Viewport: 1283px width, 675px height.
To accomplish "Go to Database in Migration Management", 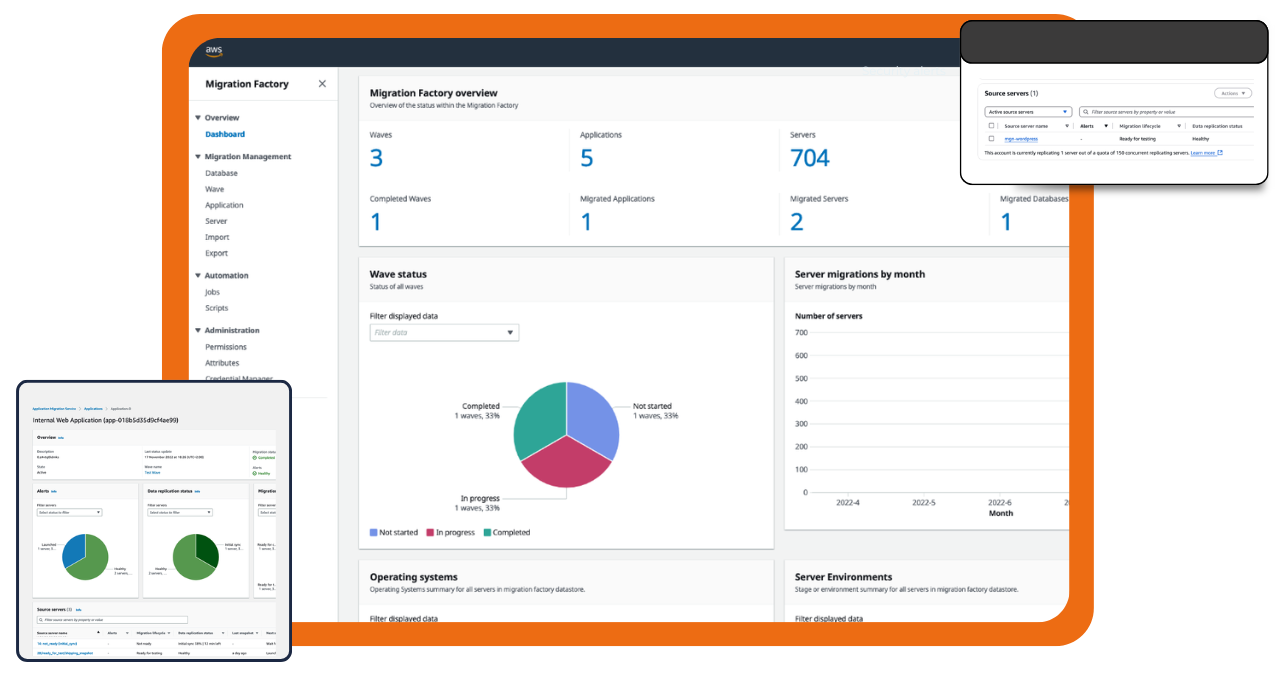I will 222,173.
